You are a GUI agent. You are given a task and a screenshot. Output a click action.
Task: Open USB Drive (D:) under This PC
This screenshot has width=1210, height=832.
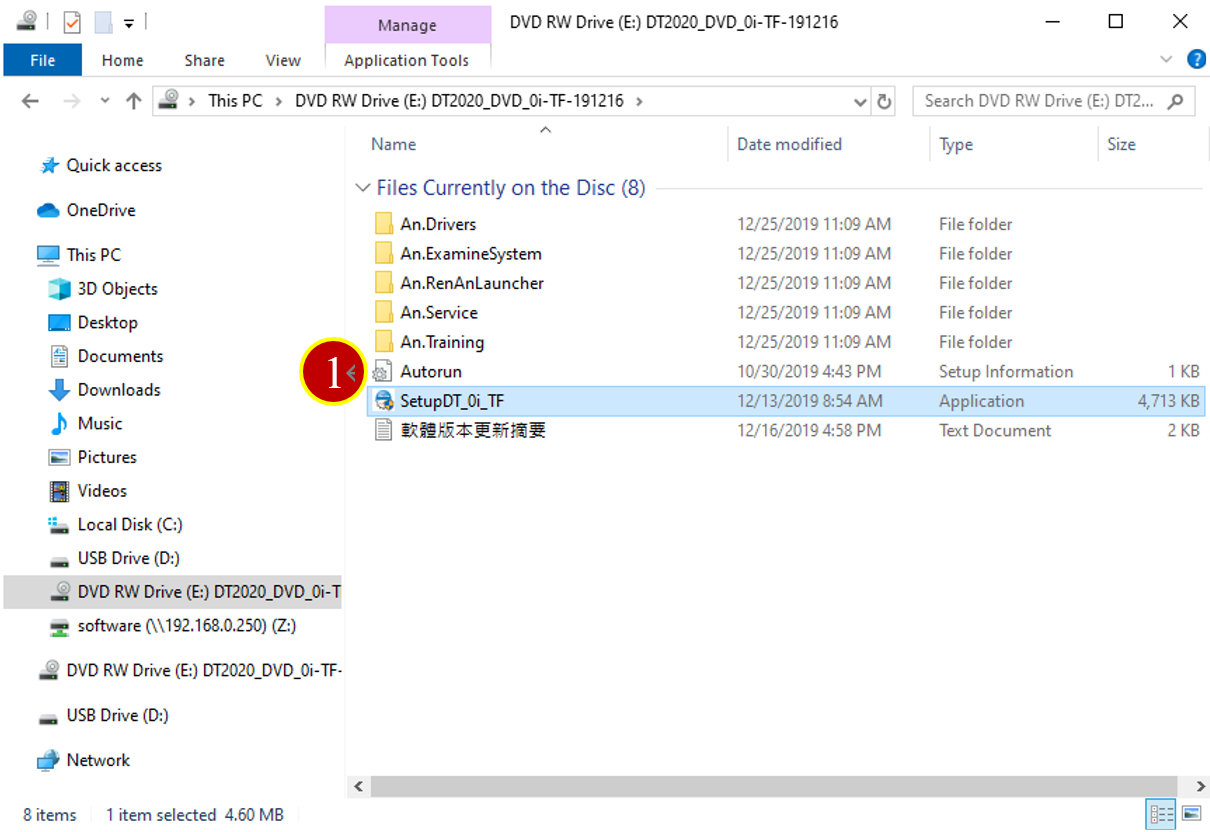click(128, 558)
